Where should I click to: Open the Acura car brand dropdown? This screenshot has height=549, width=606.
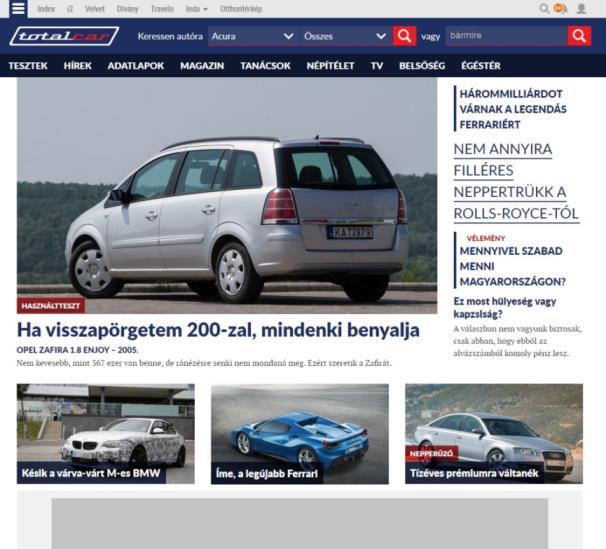(253, 36)
